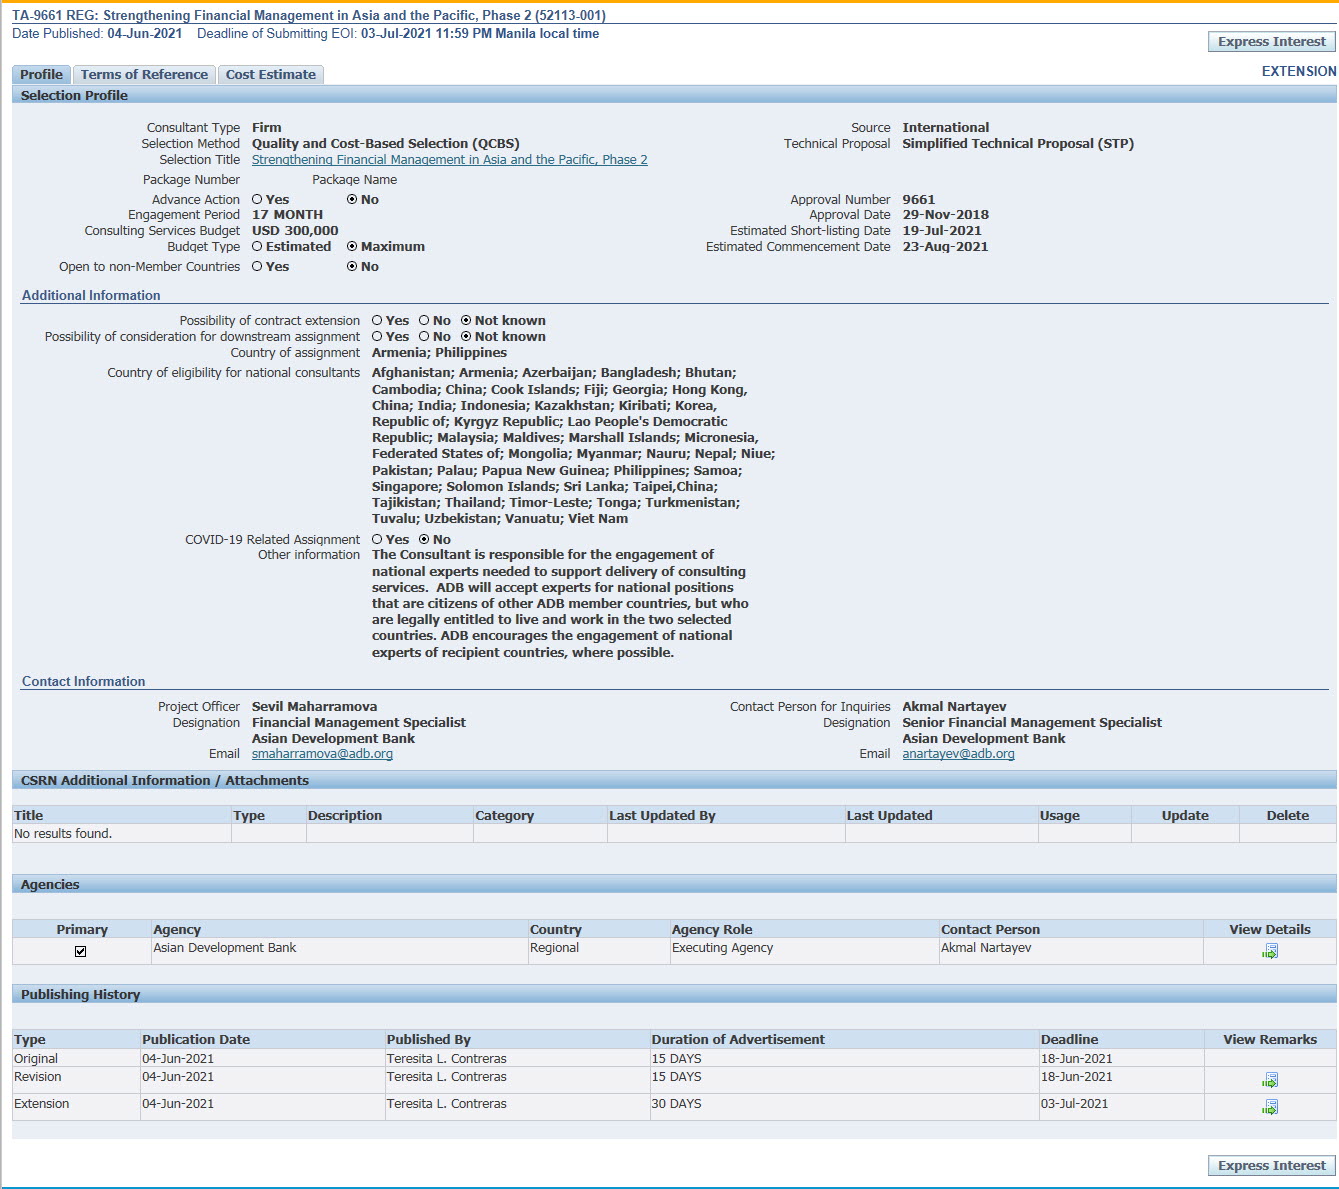Select Estimated budget type radio button
The image size is (1339, 1189).
257,247
